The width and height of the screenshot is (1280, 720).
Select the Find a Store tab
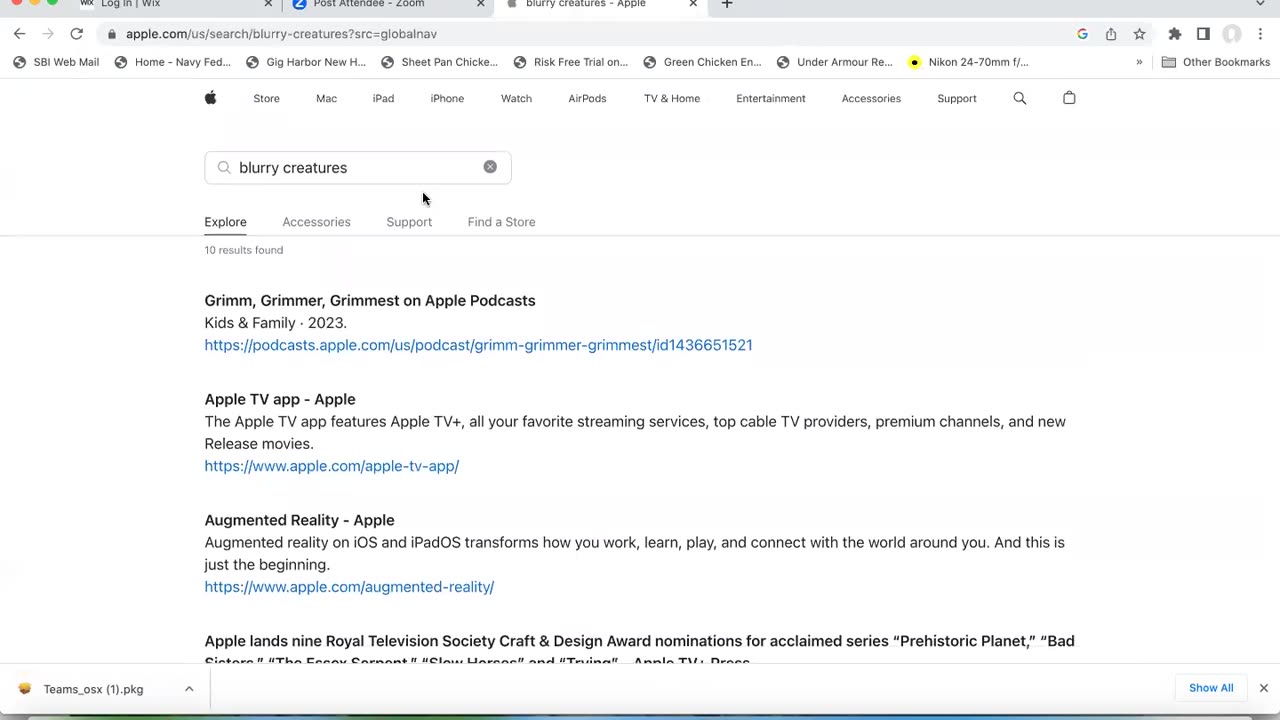[x=501, y=222]
